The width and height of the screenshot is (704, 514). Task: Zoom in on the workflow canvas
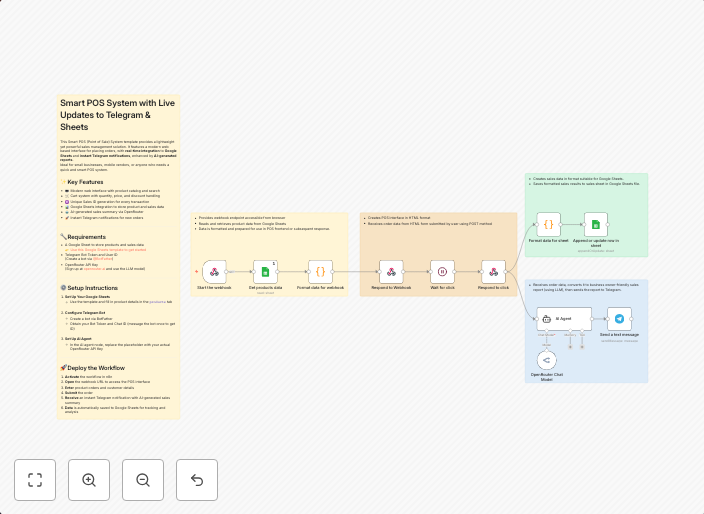(89, 479)
